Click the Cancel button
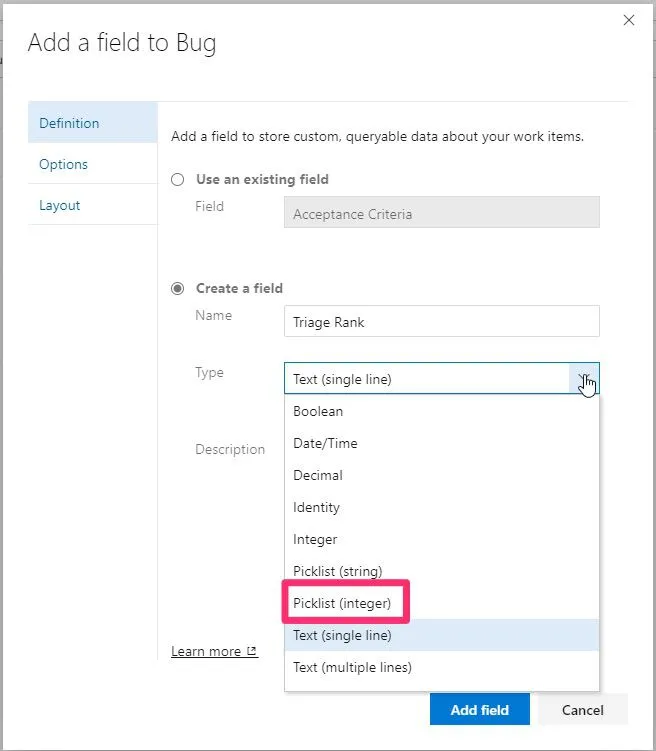Screen dimensions: 656x751 (582, 710)
